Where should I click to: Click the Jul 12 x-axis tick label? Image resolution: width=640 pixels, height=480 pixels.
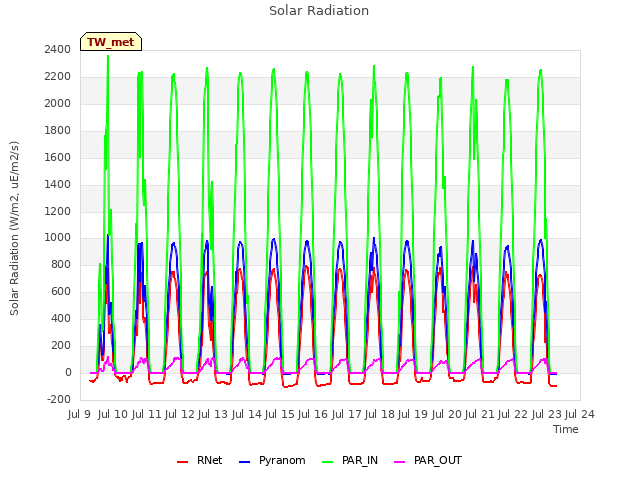tap(180, 414)
